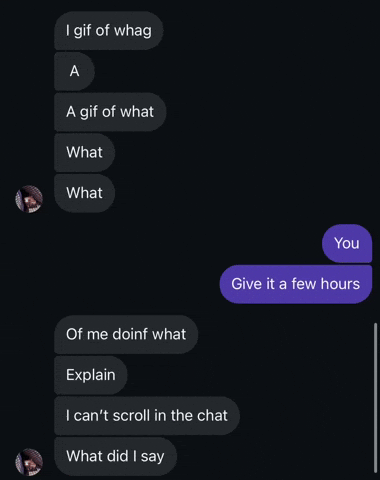Click the word "whag" in the top message
Viewport: 380px width, 480px height.
pos(133,31)
